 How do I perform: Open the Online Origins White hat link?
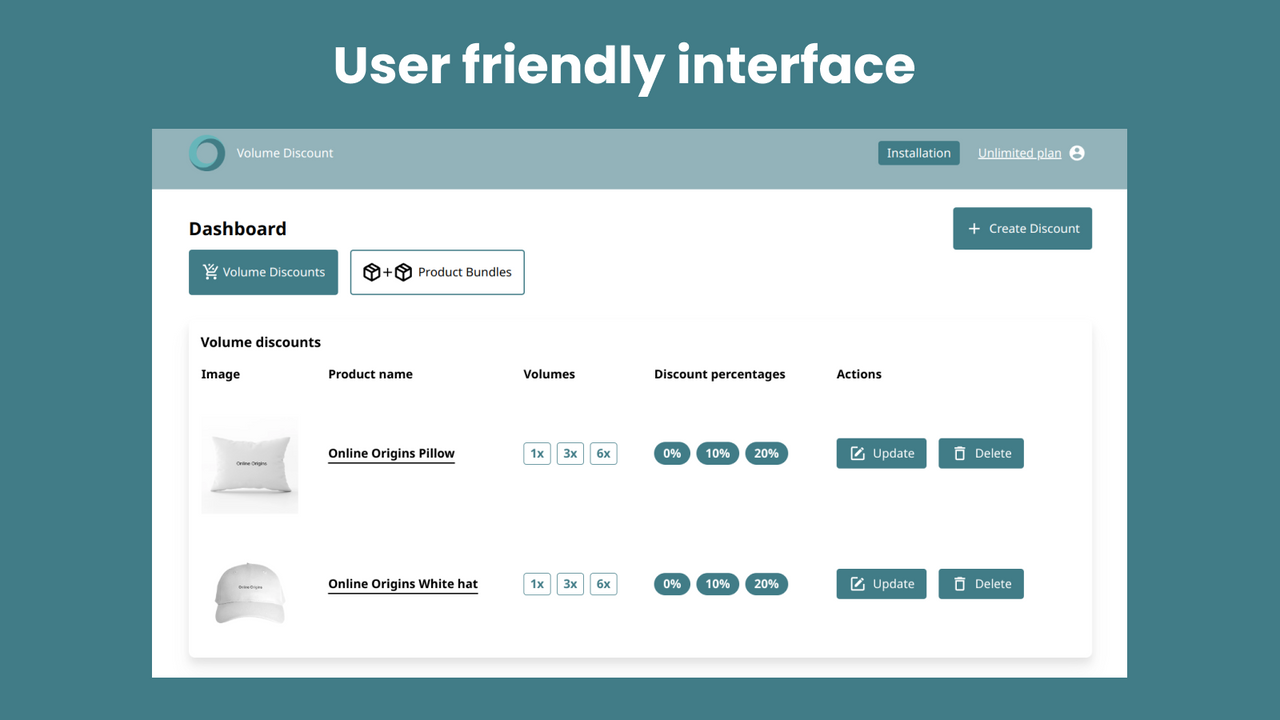403,583
